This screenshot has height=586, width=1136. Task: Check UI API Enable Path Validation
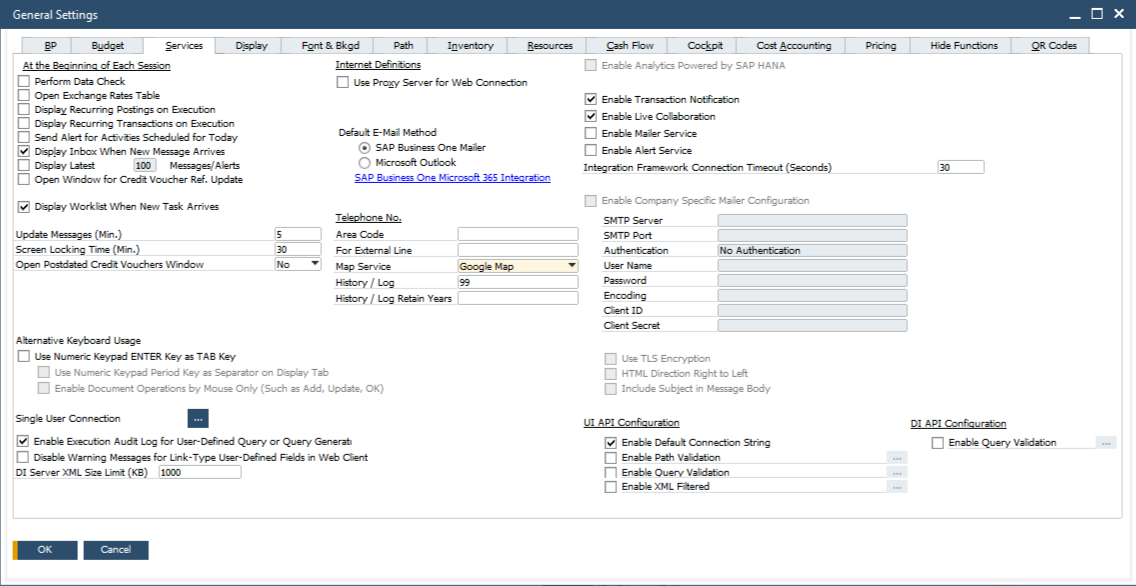pos(611,458)
